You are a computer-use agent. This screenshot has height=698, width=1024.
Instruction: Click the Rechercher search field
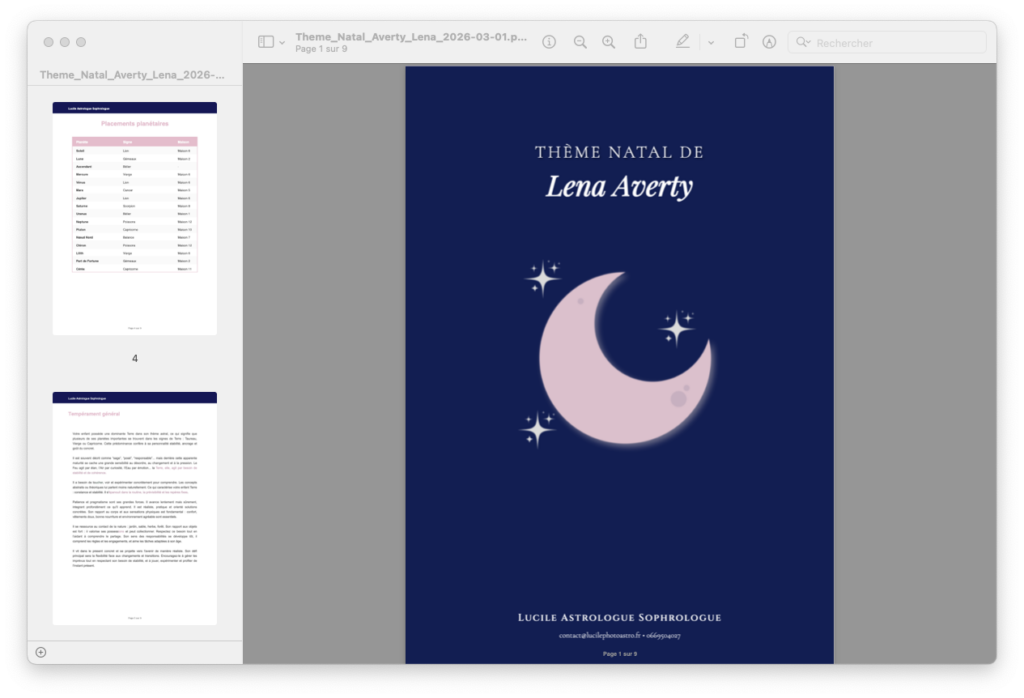point(887,42)
